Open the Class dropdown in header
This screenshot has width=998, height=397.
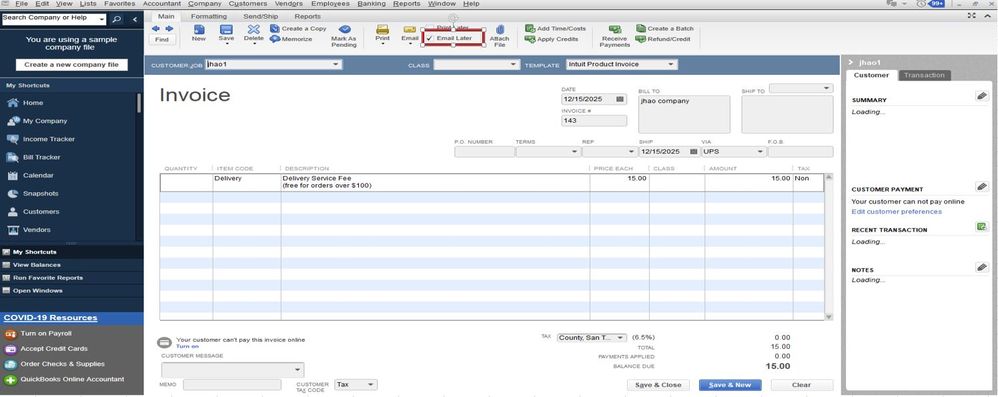click(x=514, y=64)
